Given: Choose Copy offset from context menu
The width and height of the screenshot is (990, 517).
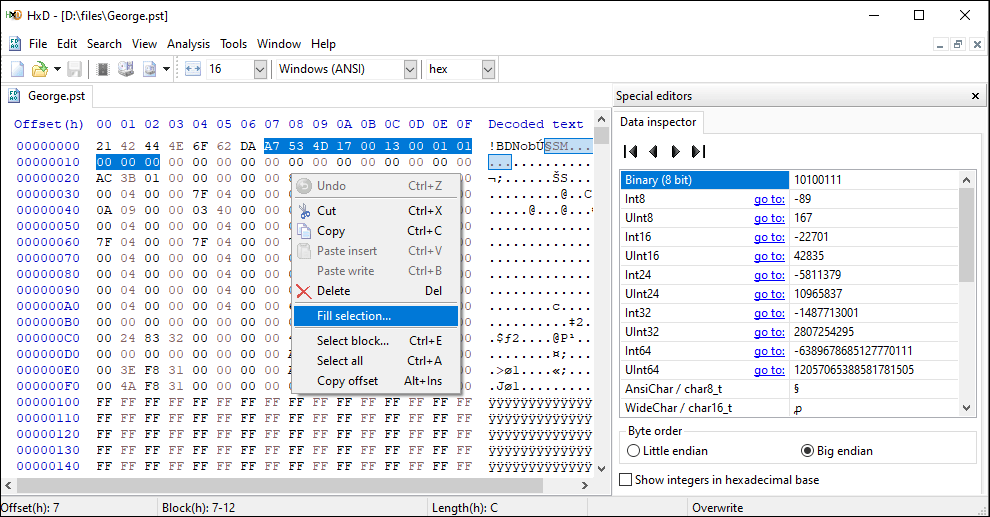Looking at the screenshot, I should [x=376, y=381].
